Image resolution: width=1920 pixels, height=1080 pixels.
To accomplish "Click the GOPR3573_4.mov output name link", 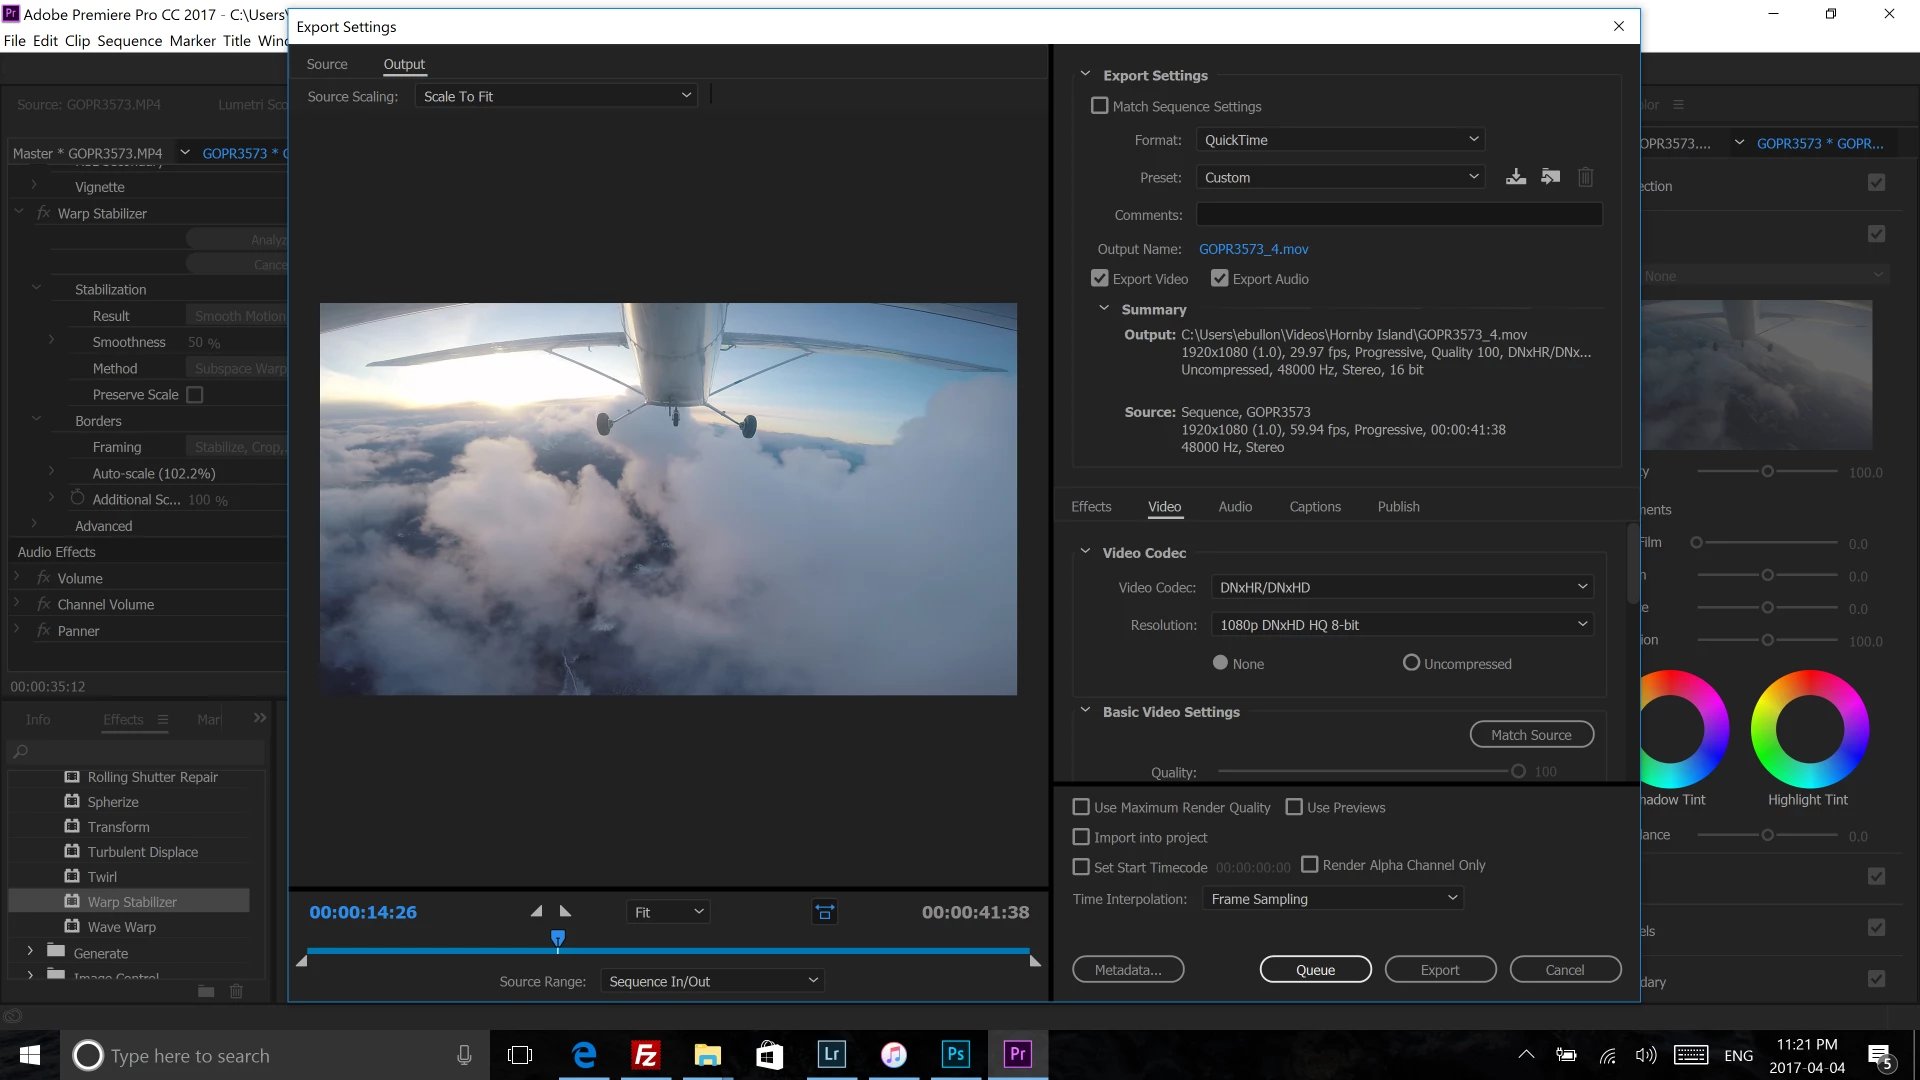I will click(x=1253, y=249).
